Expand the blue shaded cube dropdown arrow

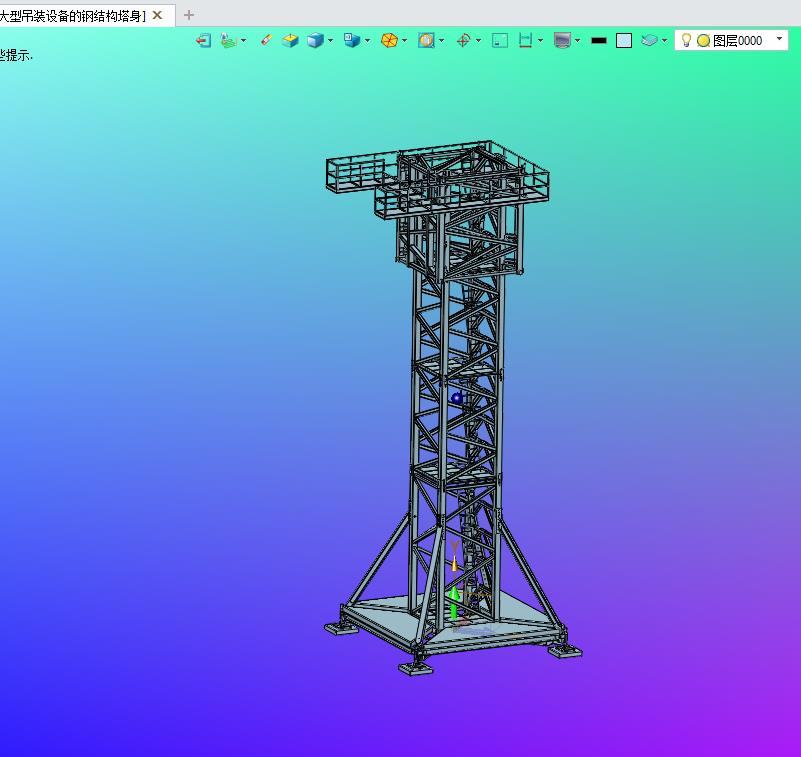click(x=331, y=41)
